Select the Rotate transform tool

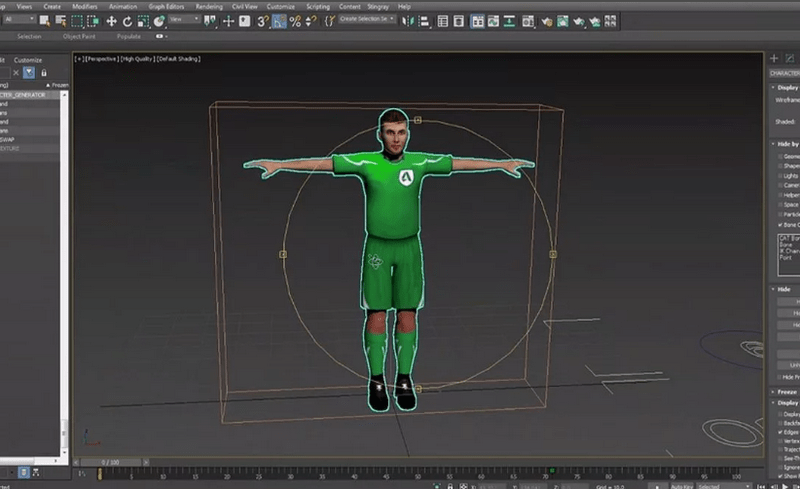[x=128, y=20]
